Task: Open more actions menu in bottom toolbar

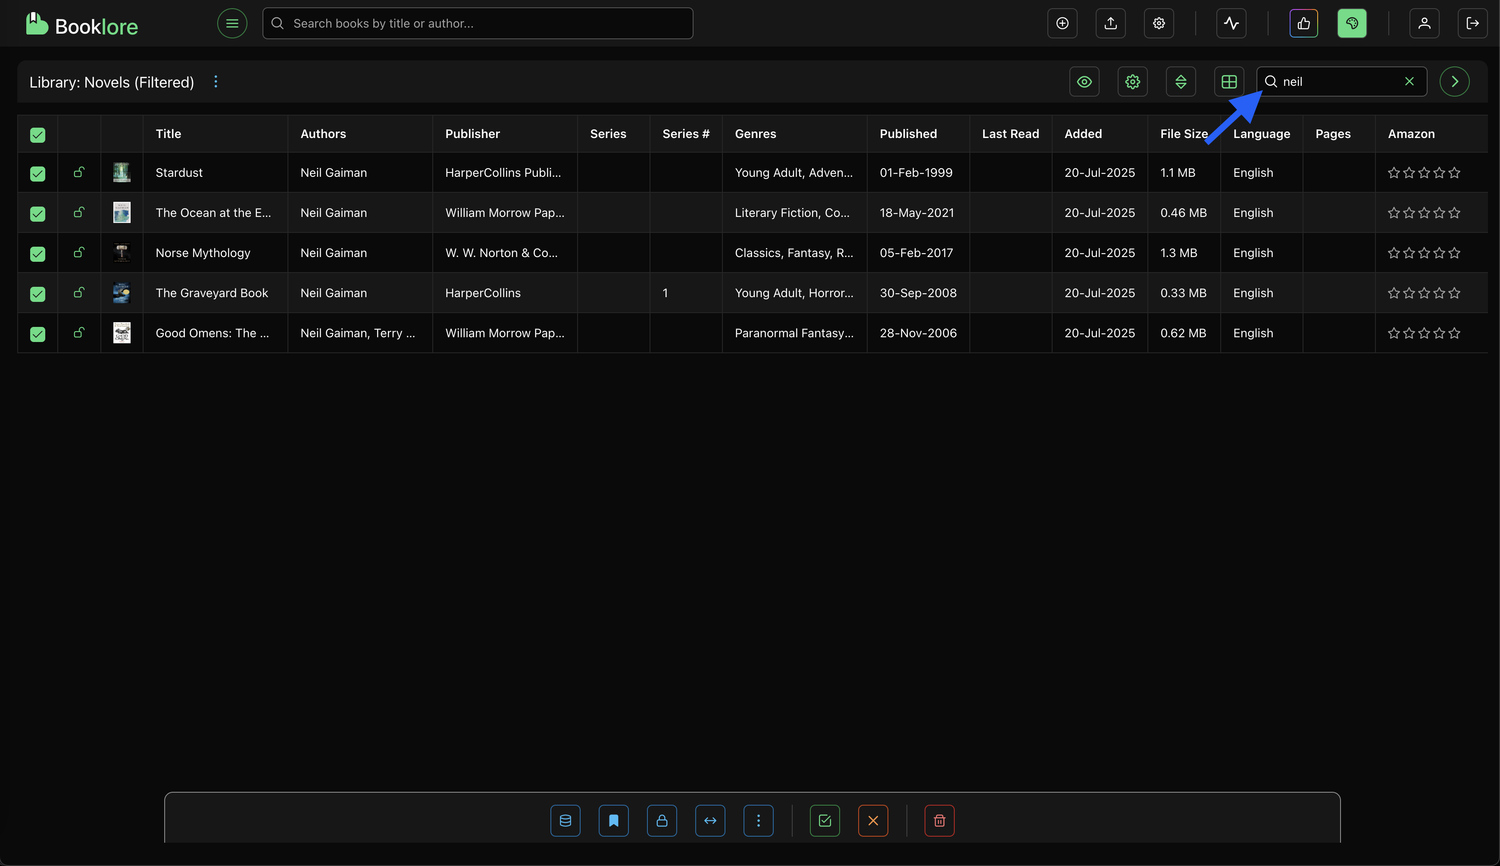Action: click(758, 821)
